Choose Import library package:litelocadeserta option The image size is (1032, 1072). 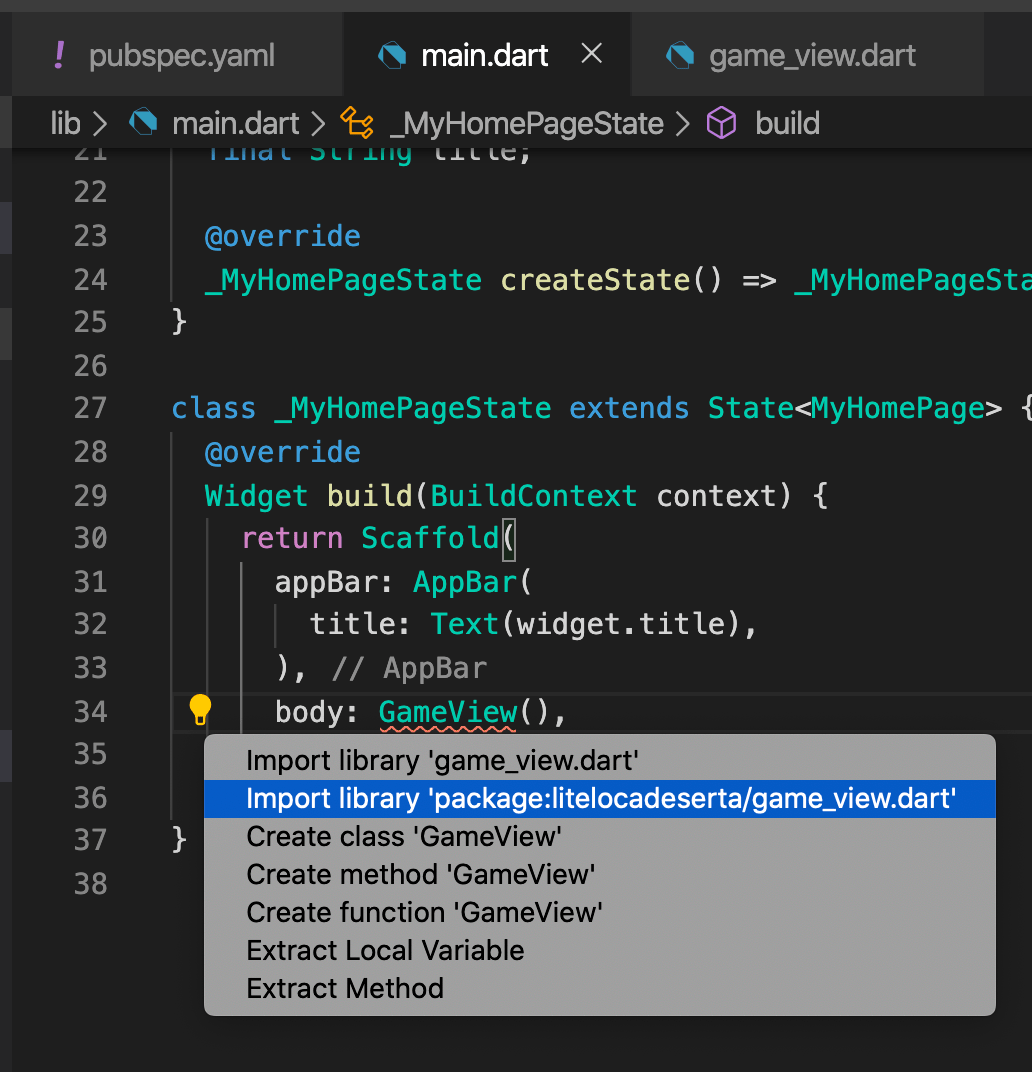pos(601,799)
